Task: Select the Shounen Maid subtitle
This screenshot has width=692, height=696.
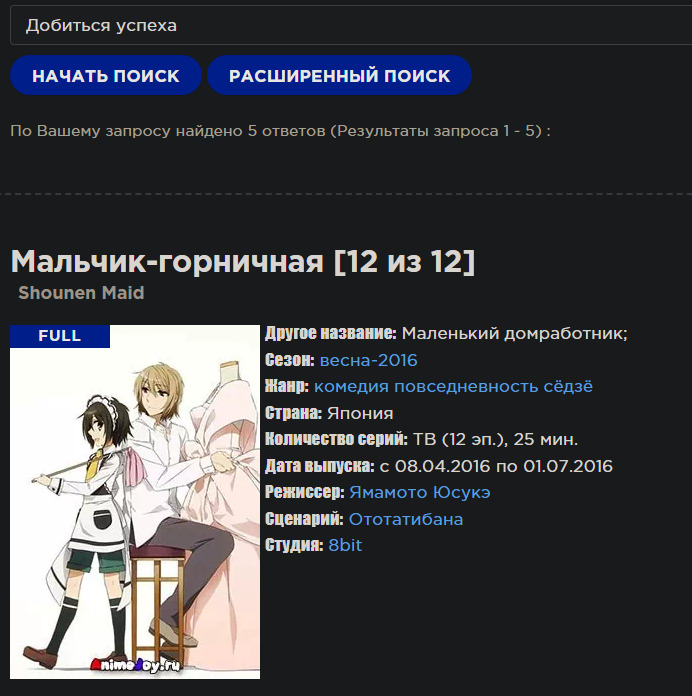Action: (x=81, y=293)
